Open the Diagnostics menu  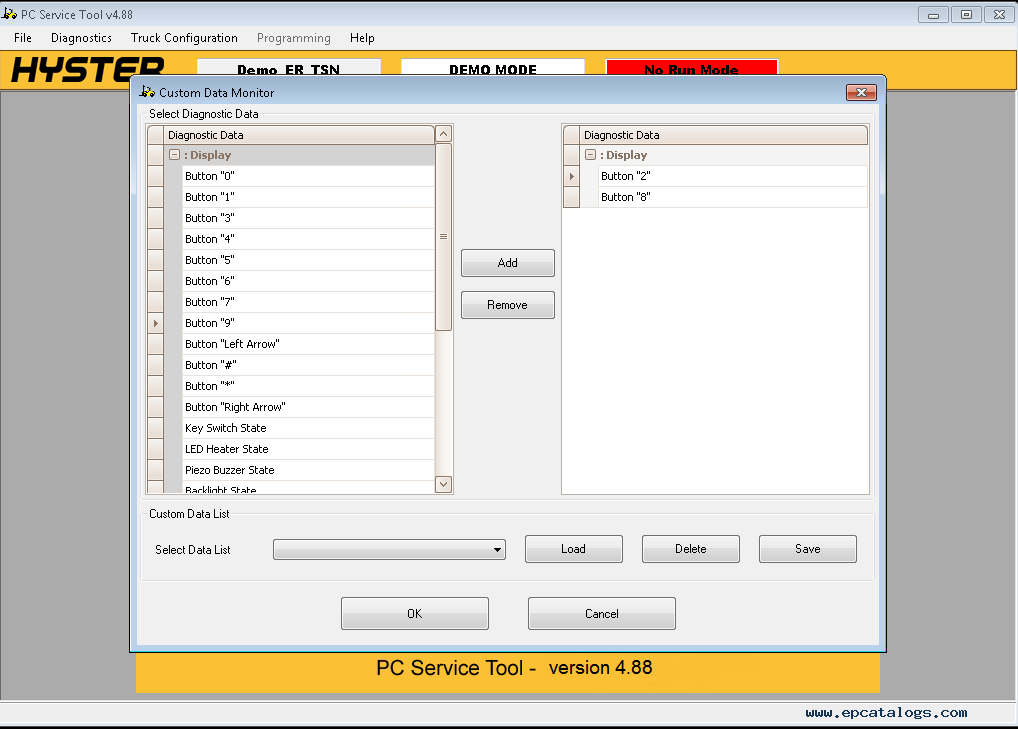(80, 38)
